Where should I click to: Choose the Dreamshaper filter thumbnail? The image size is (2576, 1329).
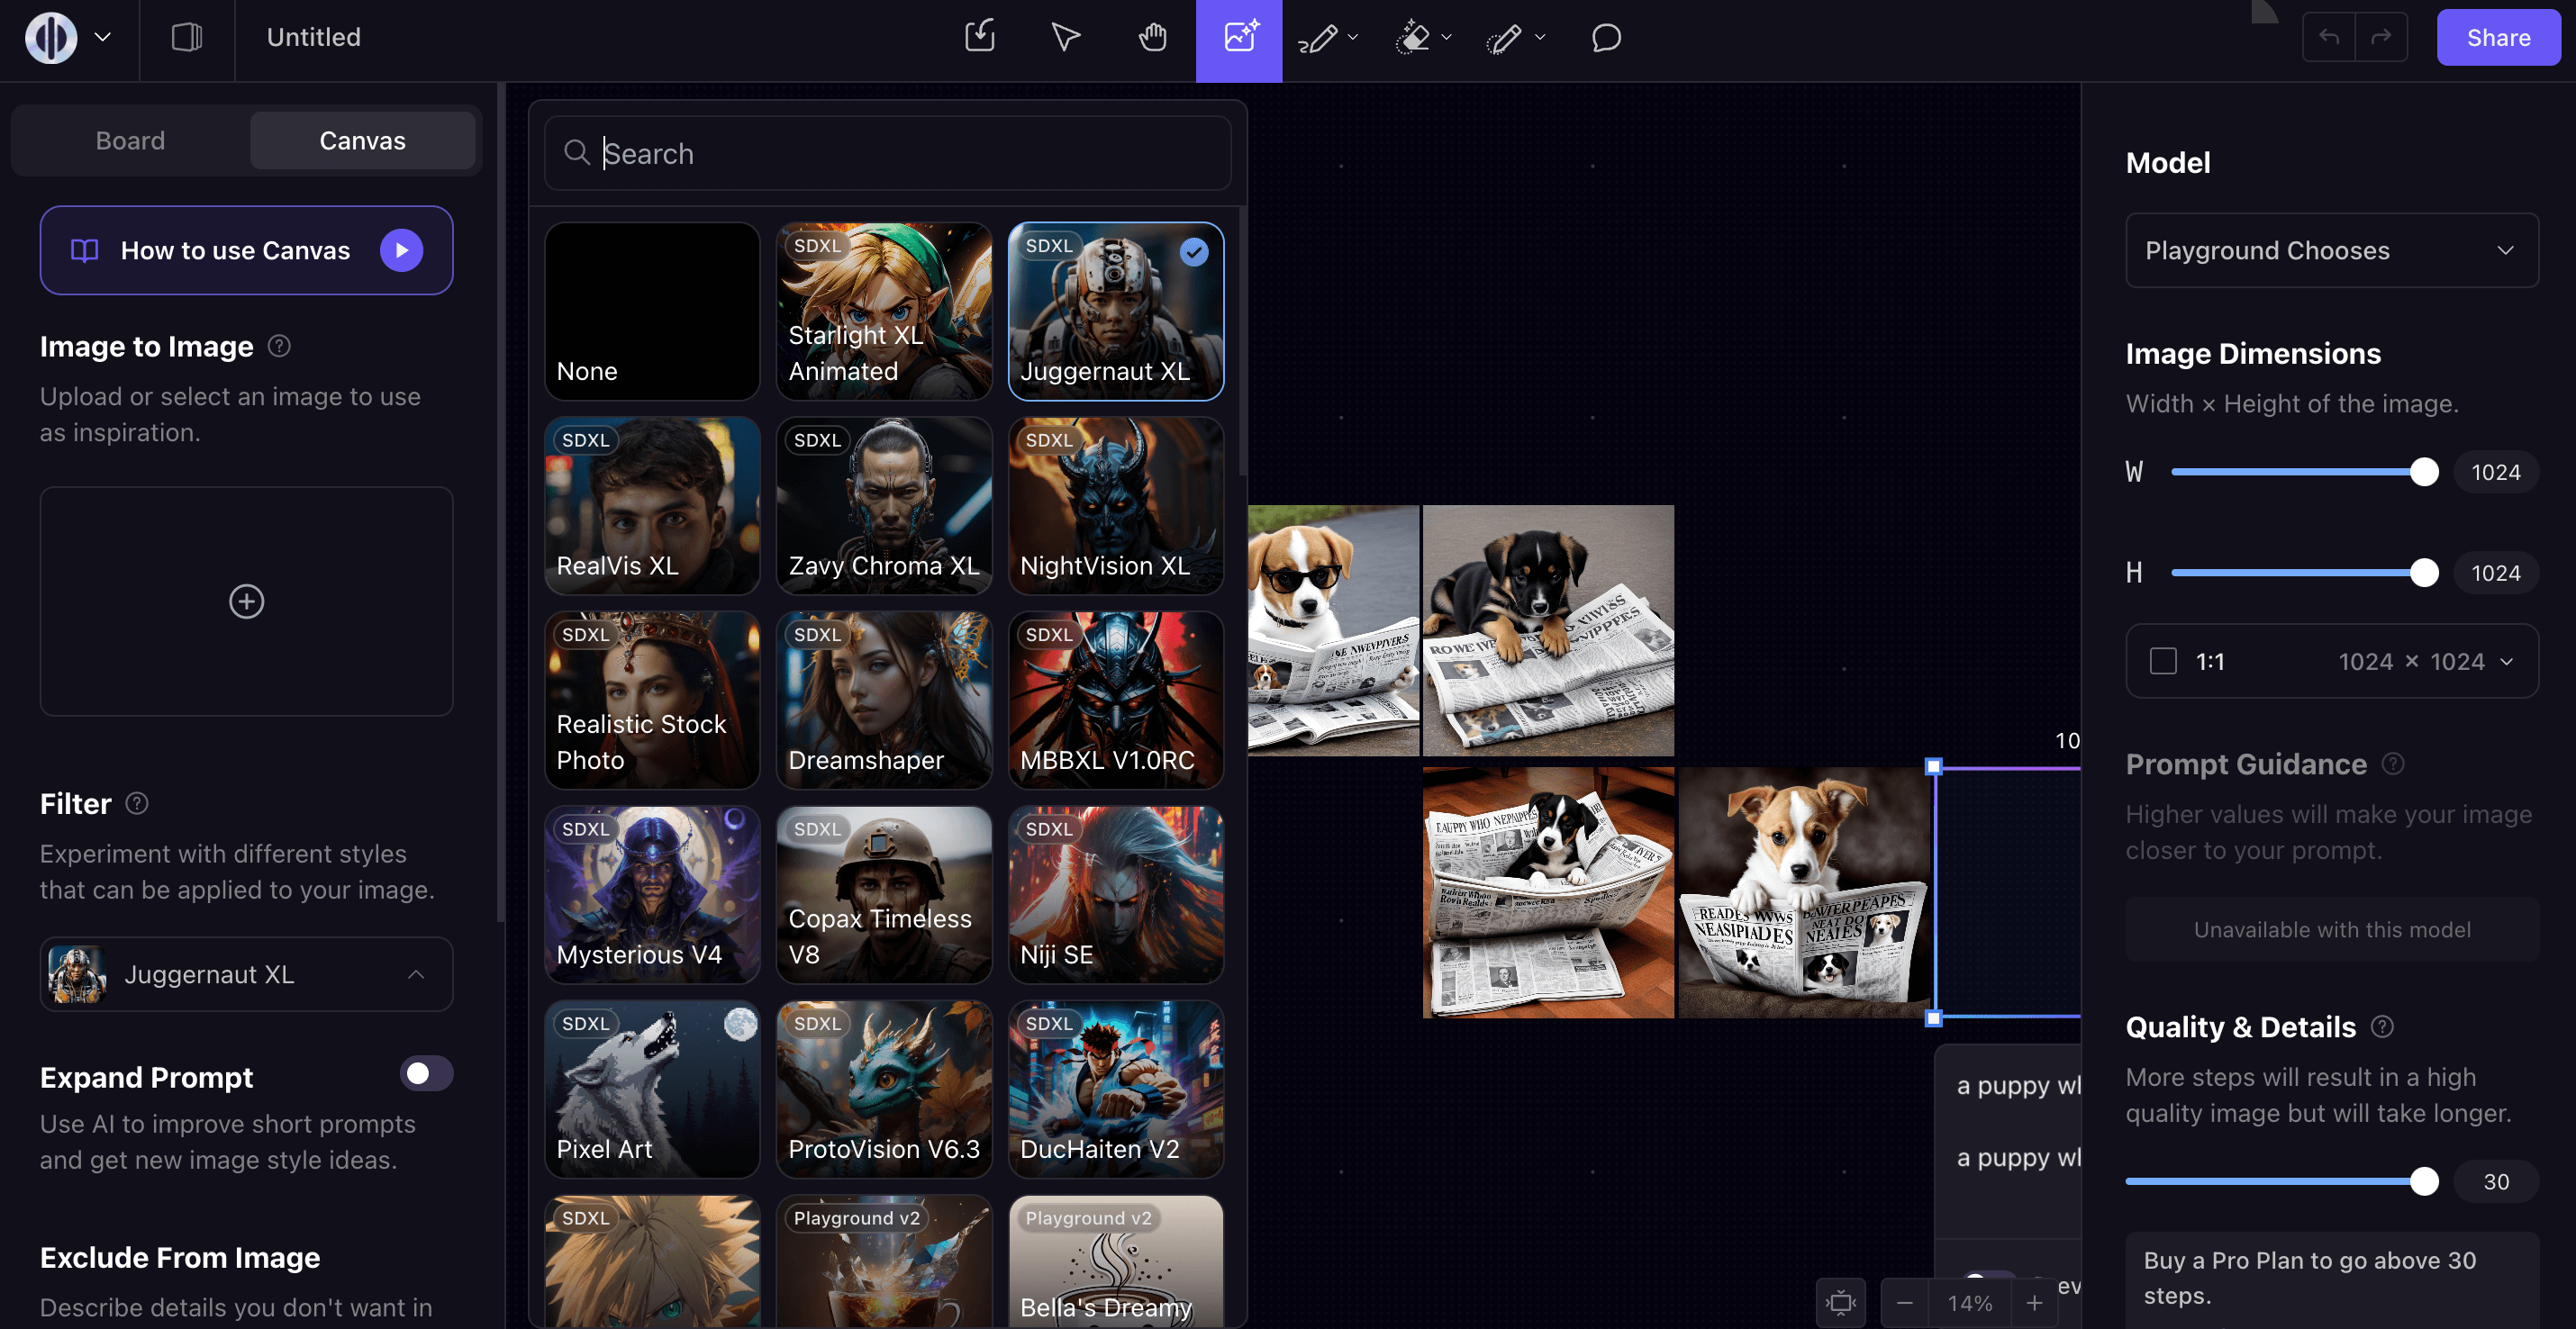tap(884, 700)
